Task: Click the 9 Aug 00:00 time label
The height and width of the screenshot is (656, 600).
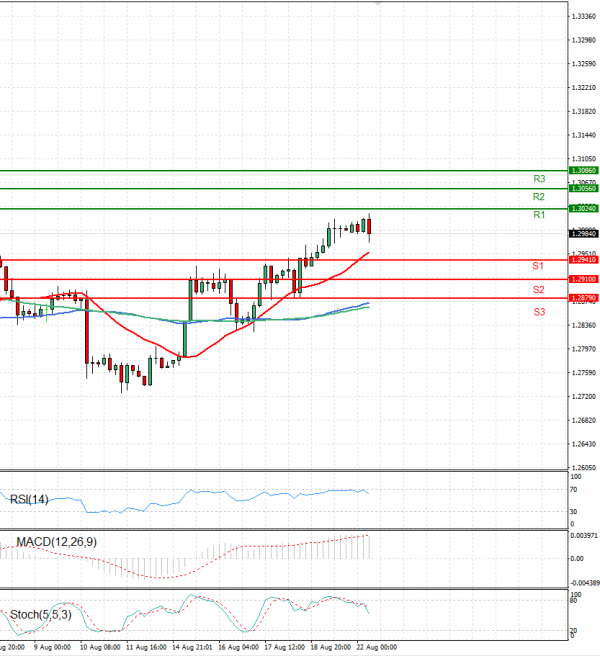Action: click(x=52, y=647)
